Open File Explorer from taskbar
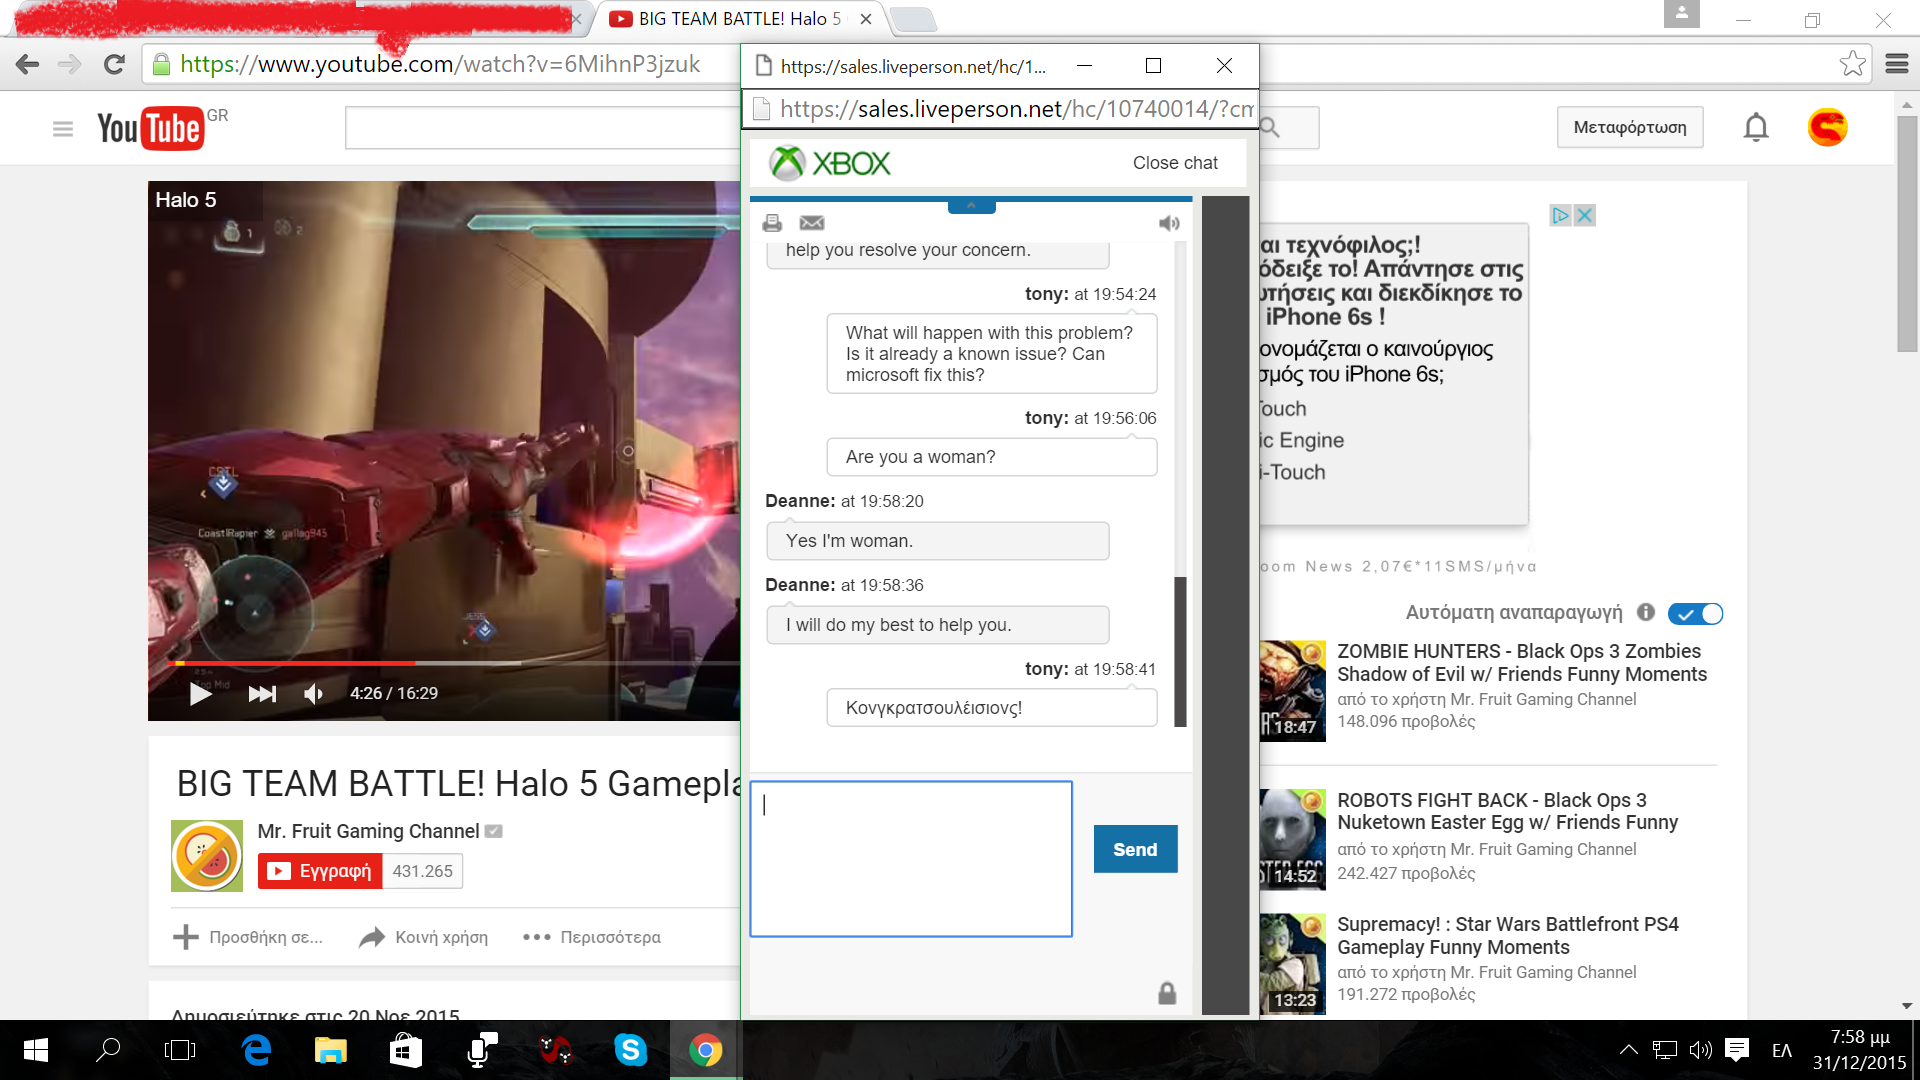This screenshot has width=1920, height=1080. 330,1050
